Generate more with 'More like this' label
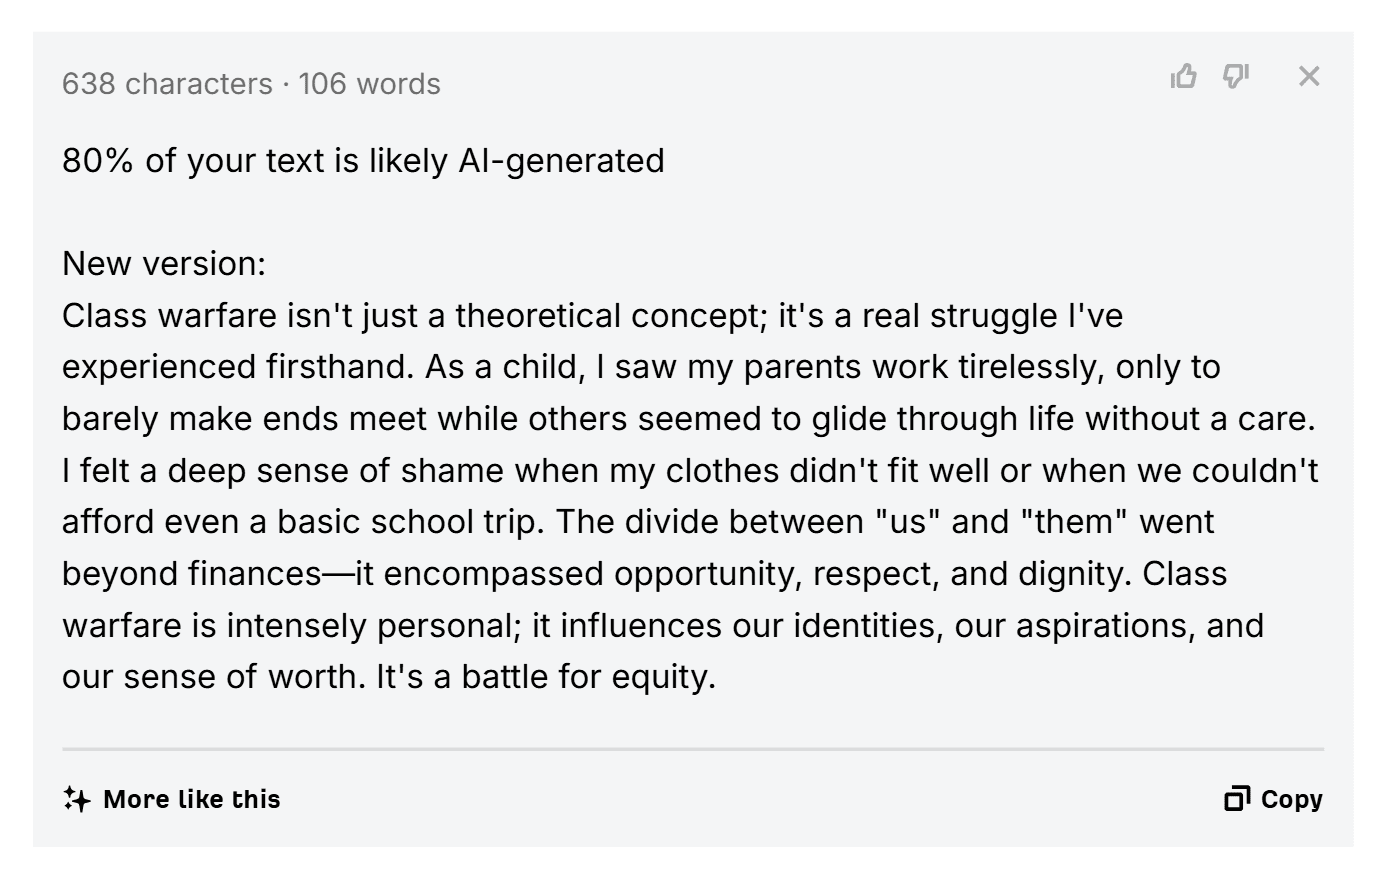 point(192,799)
